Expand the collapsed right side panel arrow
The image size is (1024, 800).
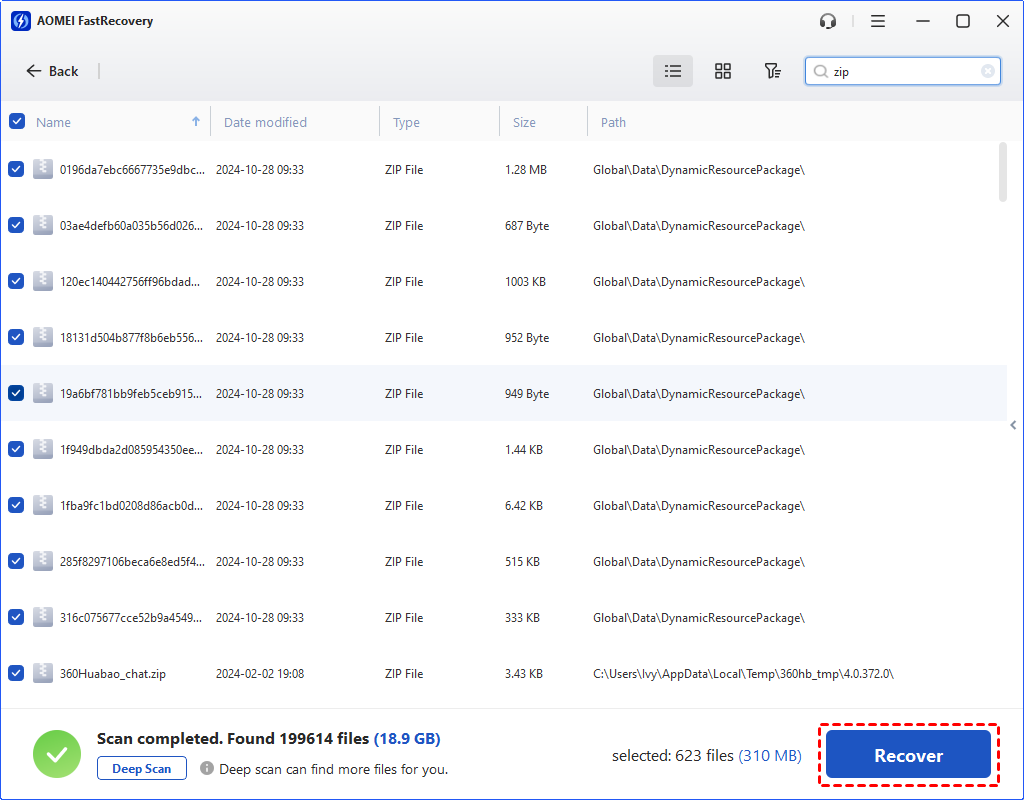point(1013,425)
